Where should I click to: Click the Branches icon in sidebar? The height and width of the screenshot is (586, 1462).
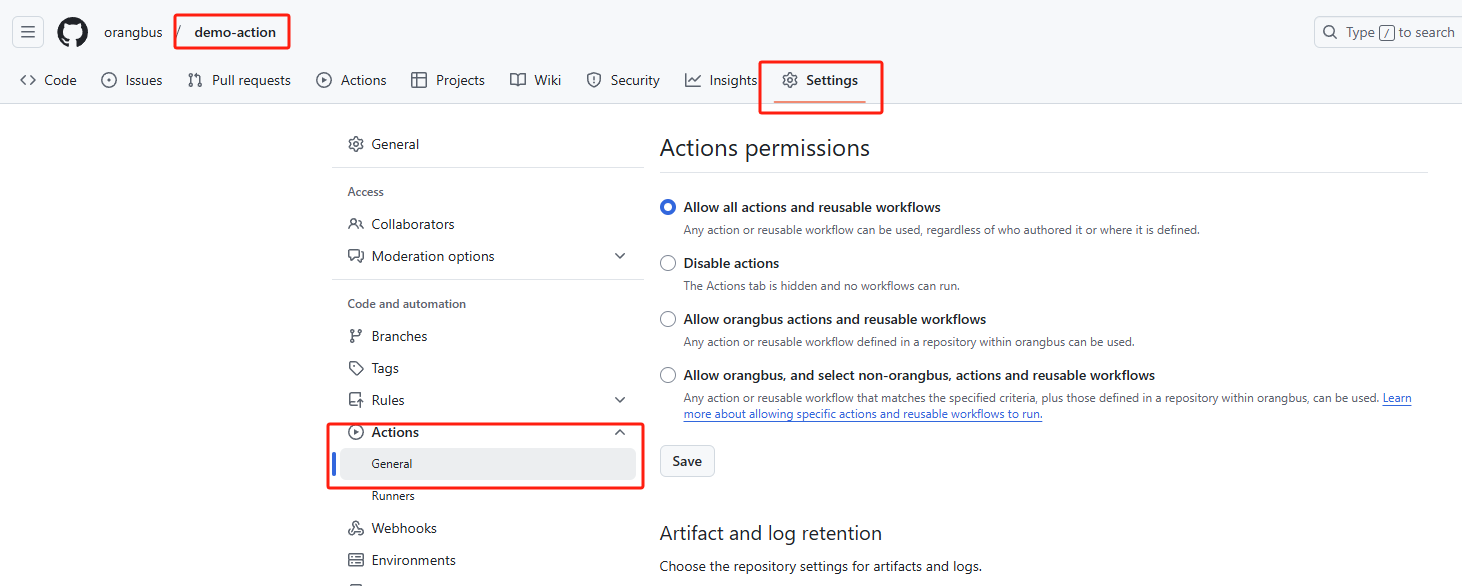click(356, 336)
